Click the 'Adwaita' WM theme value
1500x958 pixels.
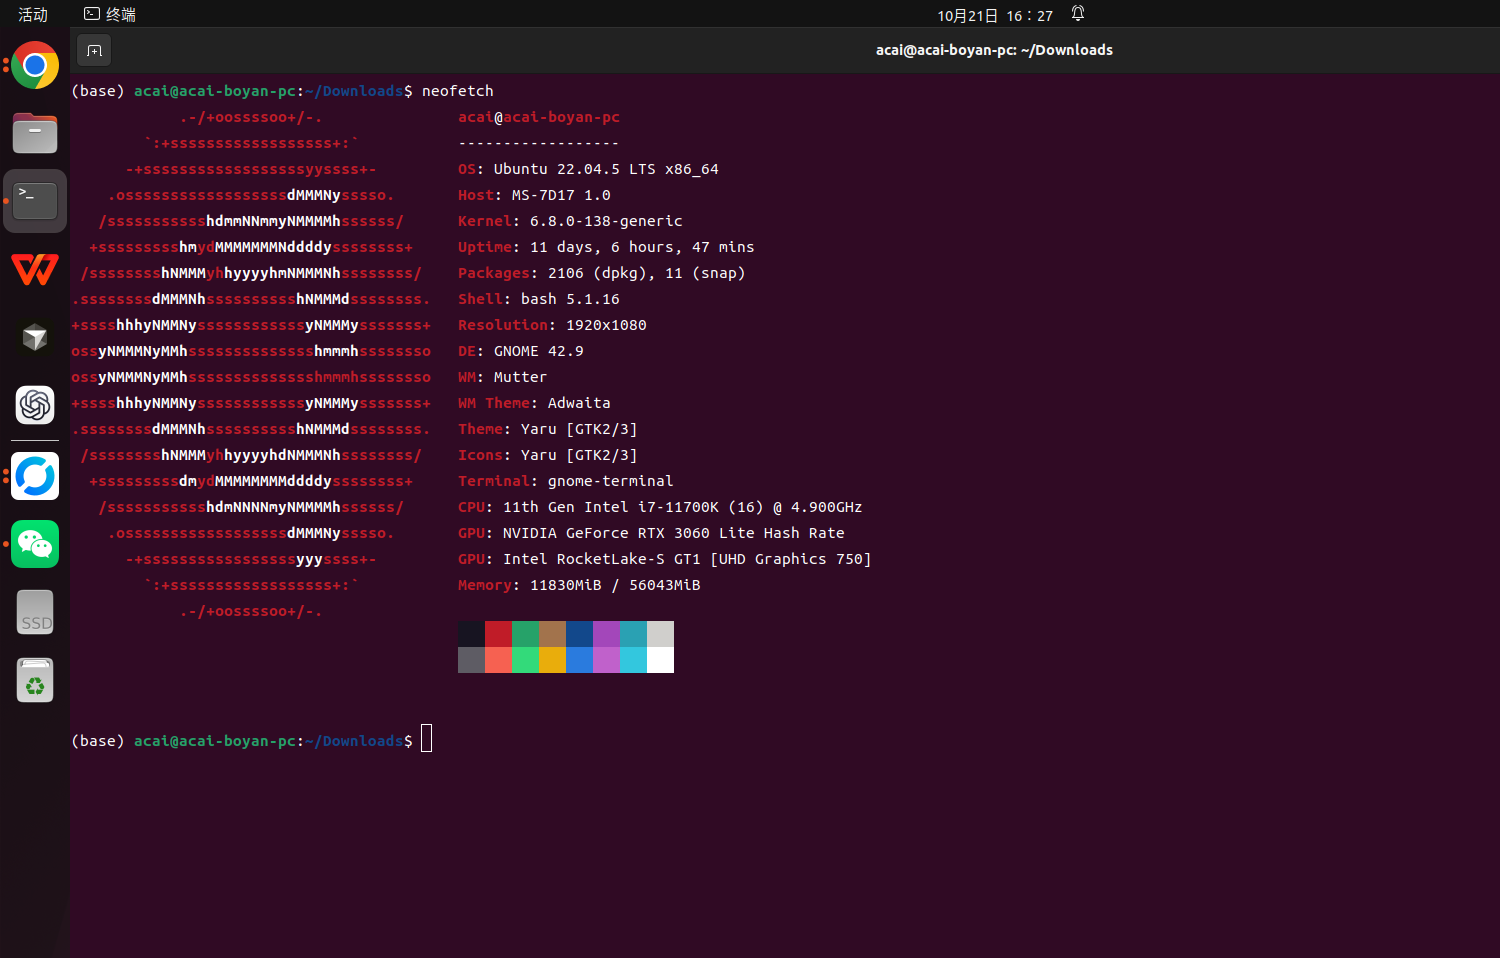tap(579, 403)
